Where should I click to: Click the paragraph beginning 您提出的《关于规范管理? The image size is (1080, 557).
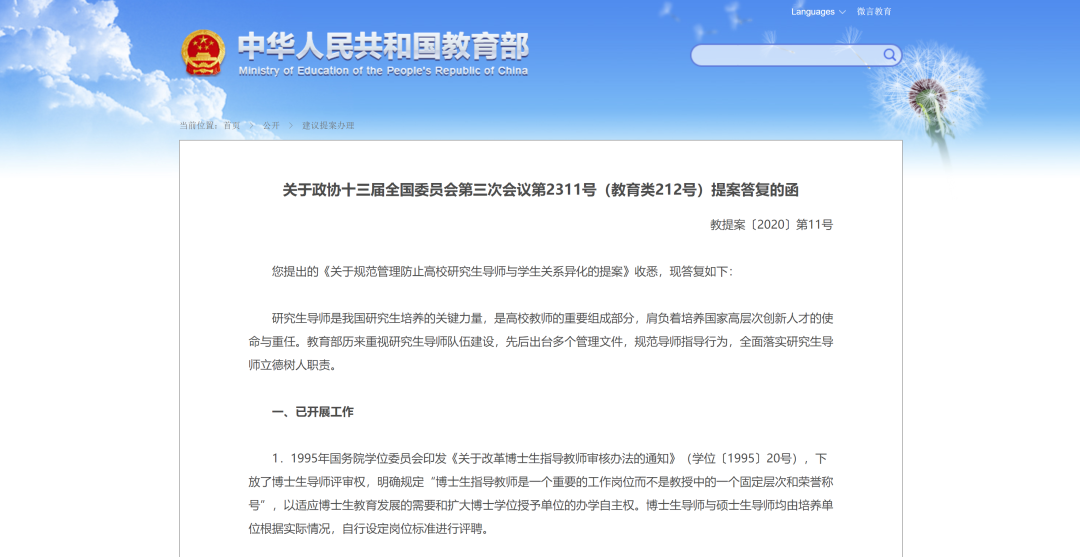[x=503, y=271]
